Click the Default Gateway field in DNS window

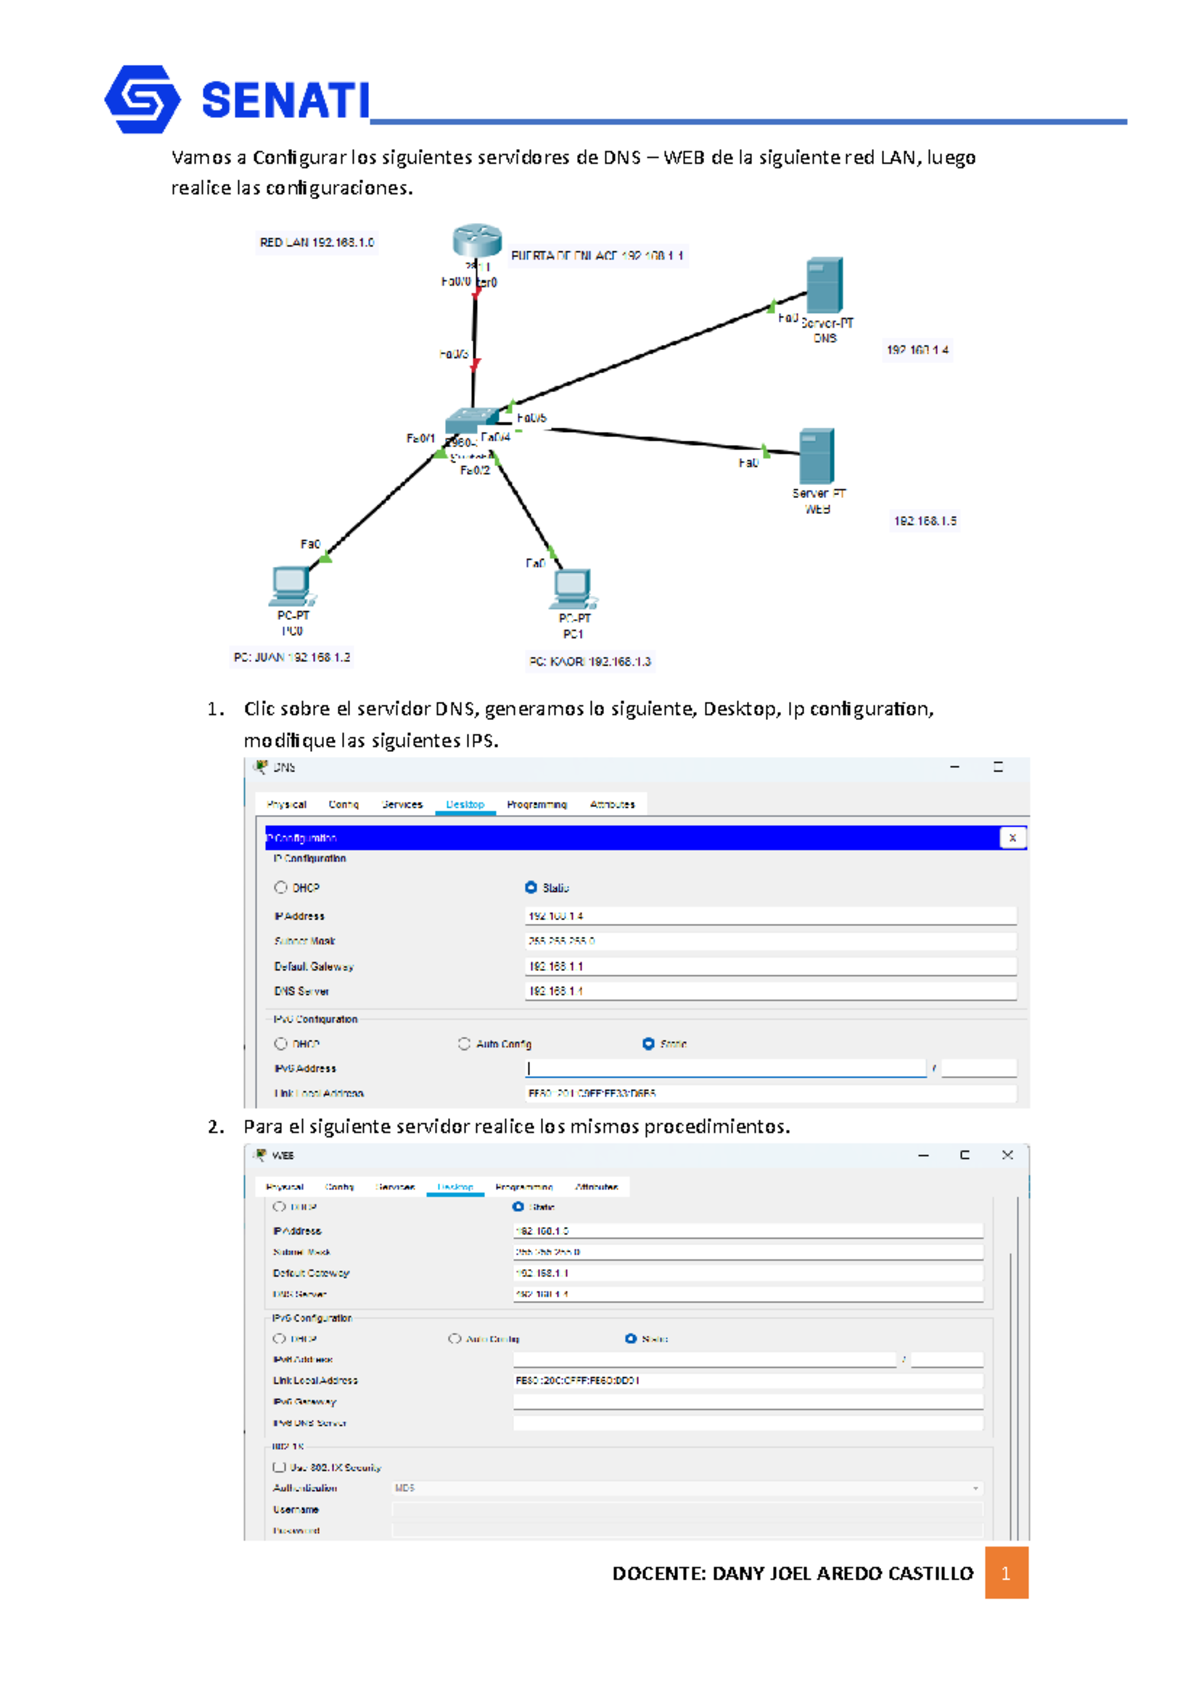pos(771,966)
